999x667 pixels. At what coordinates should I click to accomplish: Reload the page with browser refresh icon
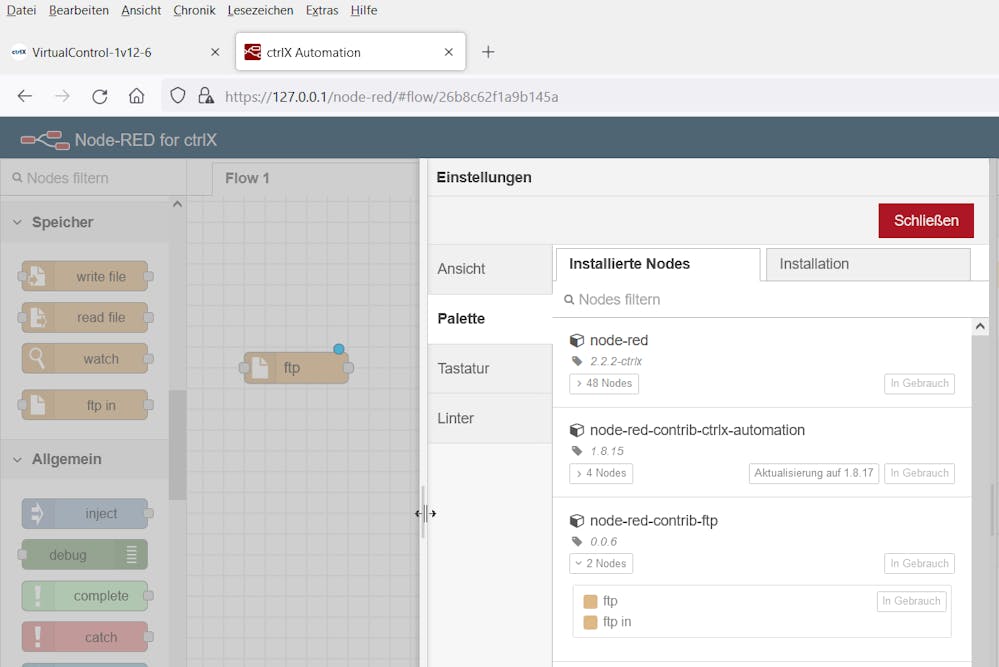(99, 96)
